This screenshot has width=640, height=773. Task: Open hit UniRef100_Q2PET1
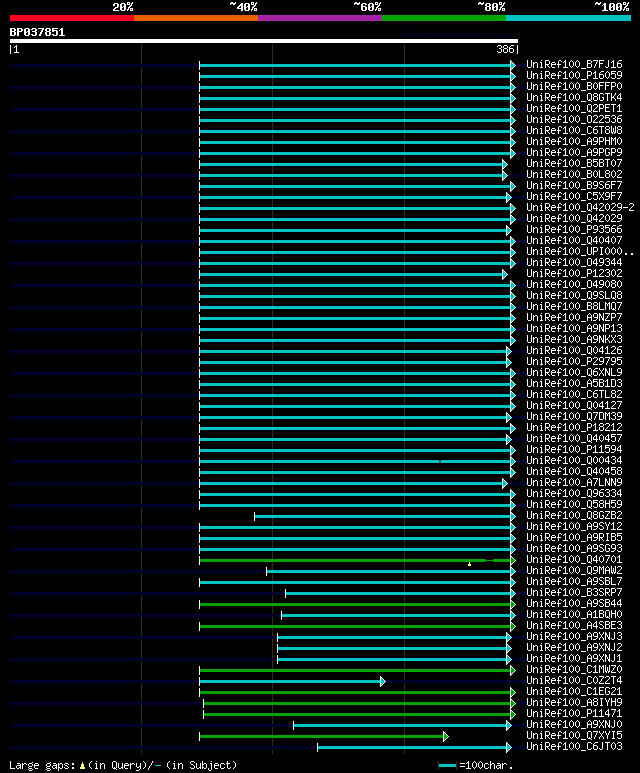point(574,108)
